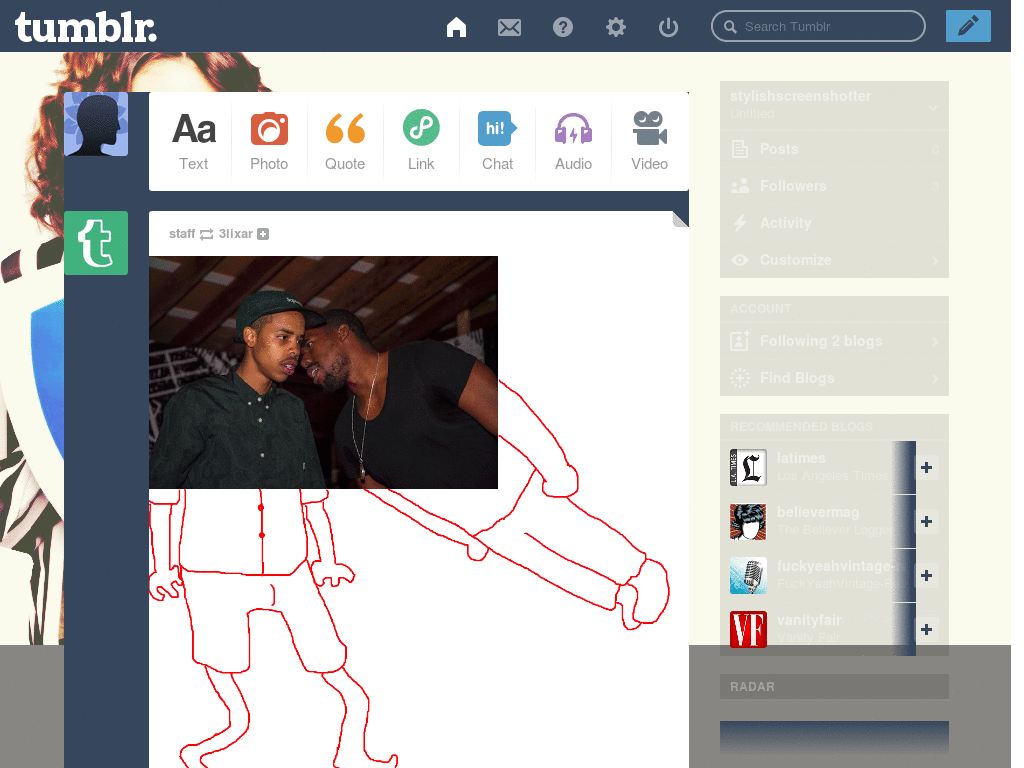
Task: Follow latimes with plus button
Action: tap(926, 468)
